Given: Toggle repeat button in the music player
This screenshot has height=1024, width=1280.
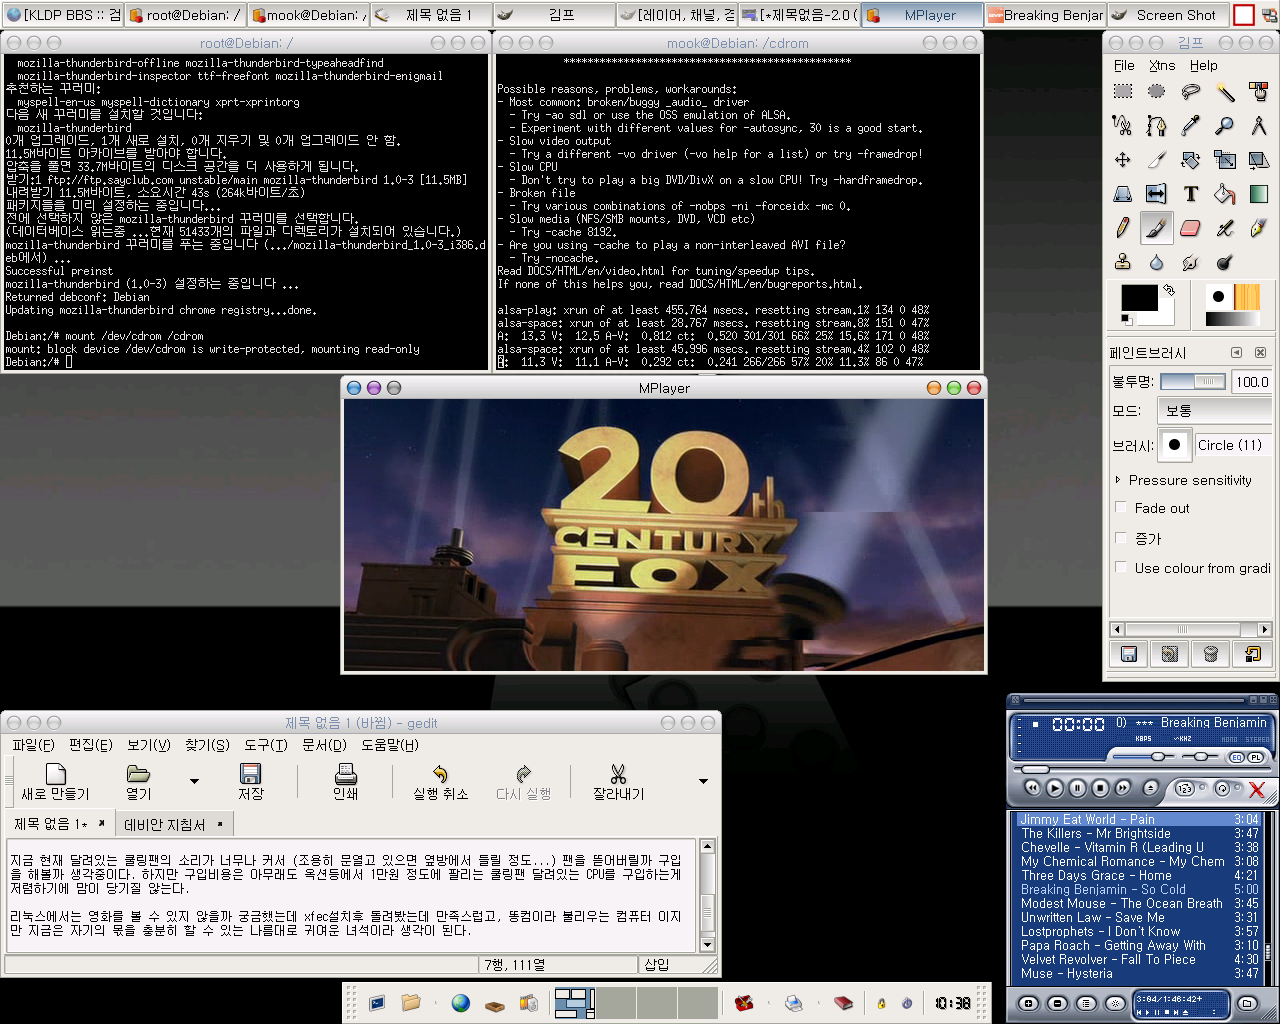Looking at the screenshot, I should pos(1223,788).
